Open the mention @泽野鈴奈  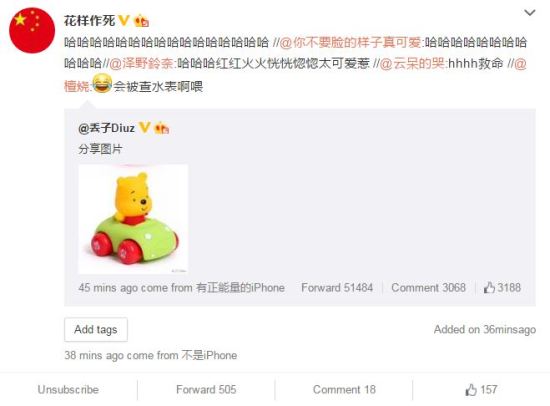142,64
